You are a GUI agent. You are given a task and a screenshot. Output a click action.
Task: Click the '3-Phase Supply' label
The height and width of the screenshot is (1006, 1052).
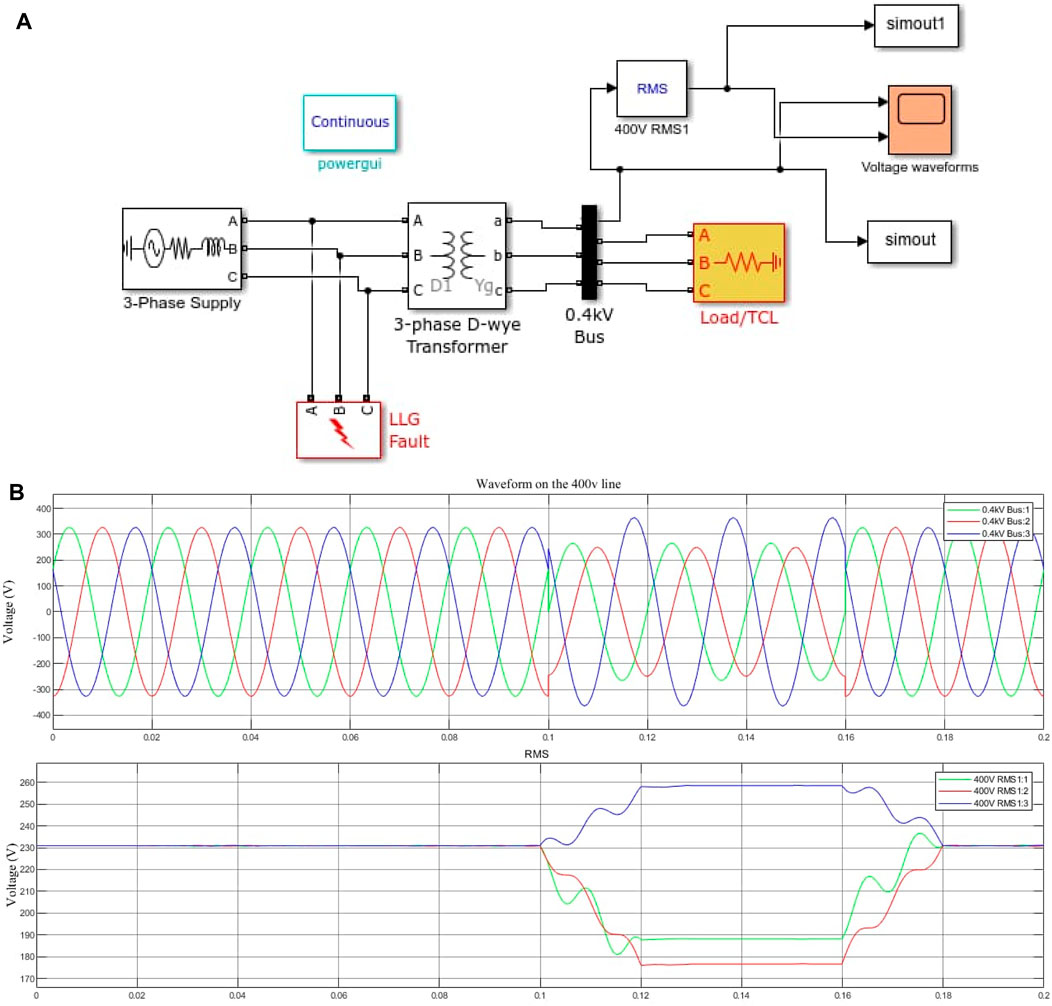182,303
